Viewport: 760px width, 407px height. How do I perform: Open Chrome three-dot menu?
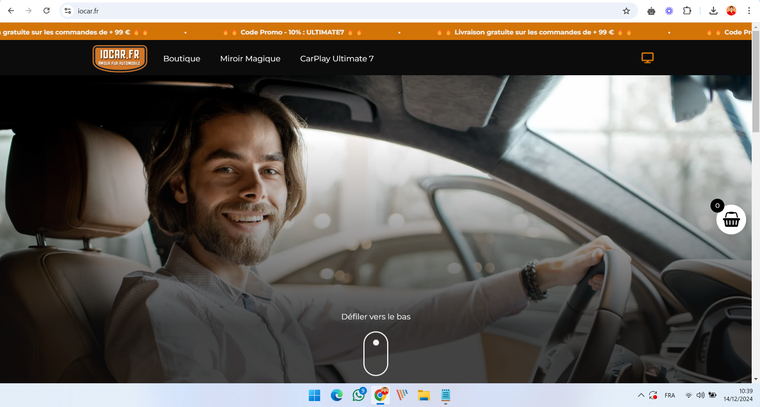[749, 11]
